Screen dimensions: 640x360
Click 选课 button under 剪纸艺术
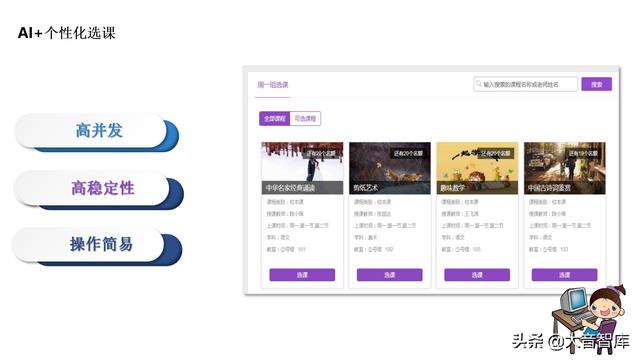point(389,275)
